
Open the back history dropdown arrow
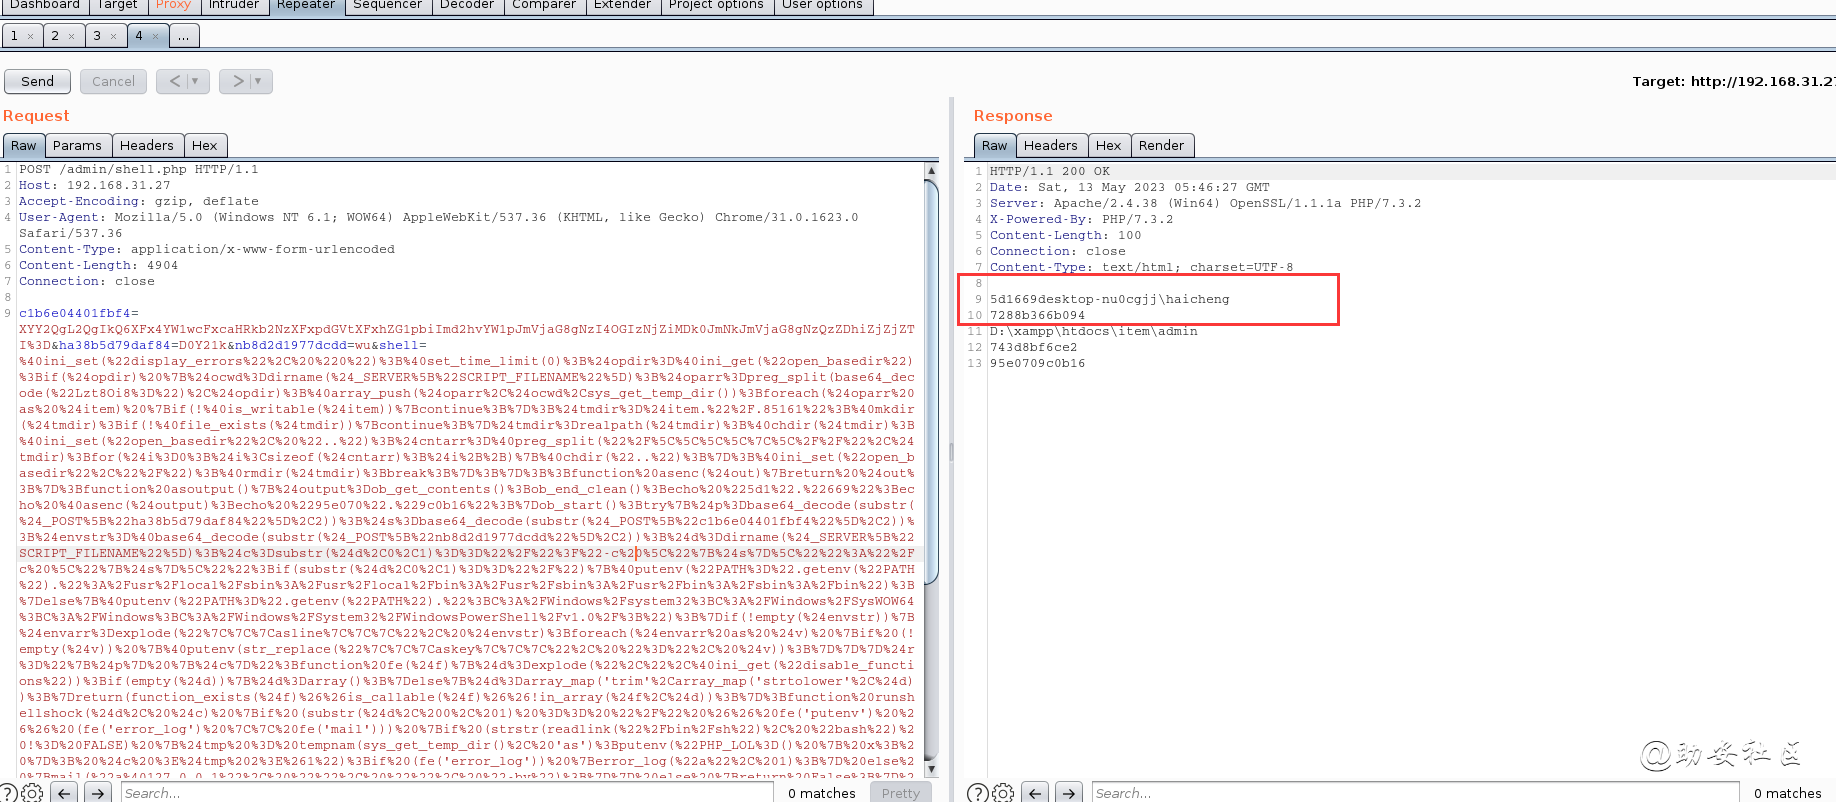[196, 81]
